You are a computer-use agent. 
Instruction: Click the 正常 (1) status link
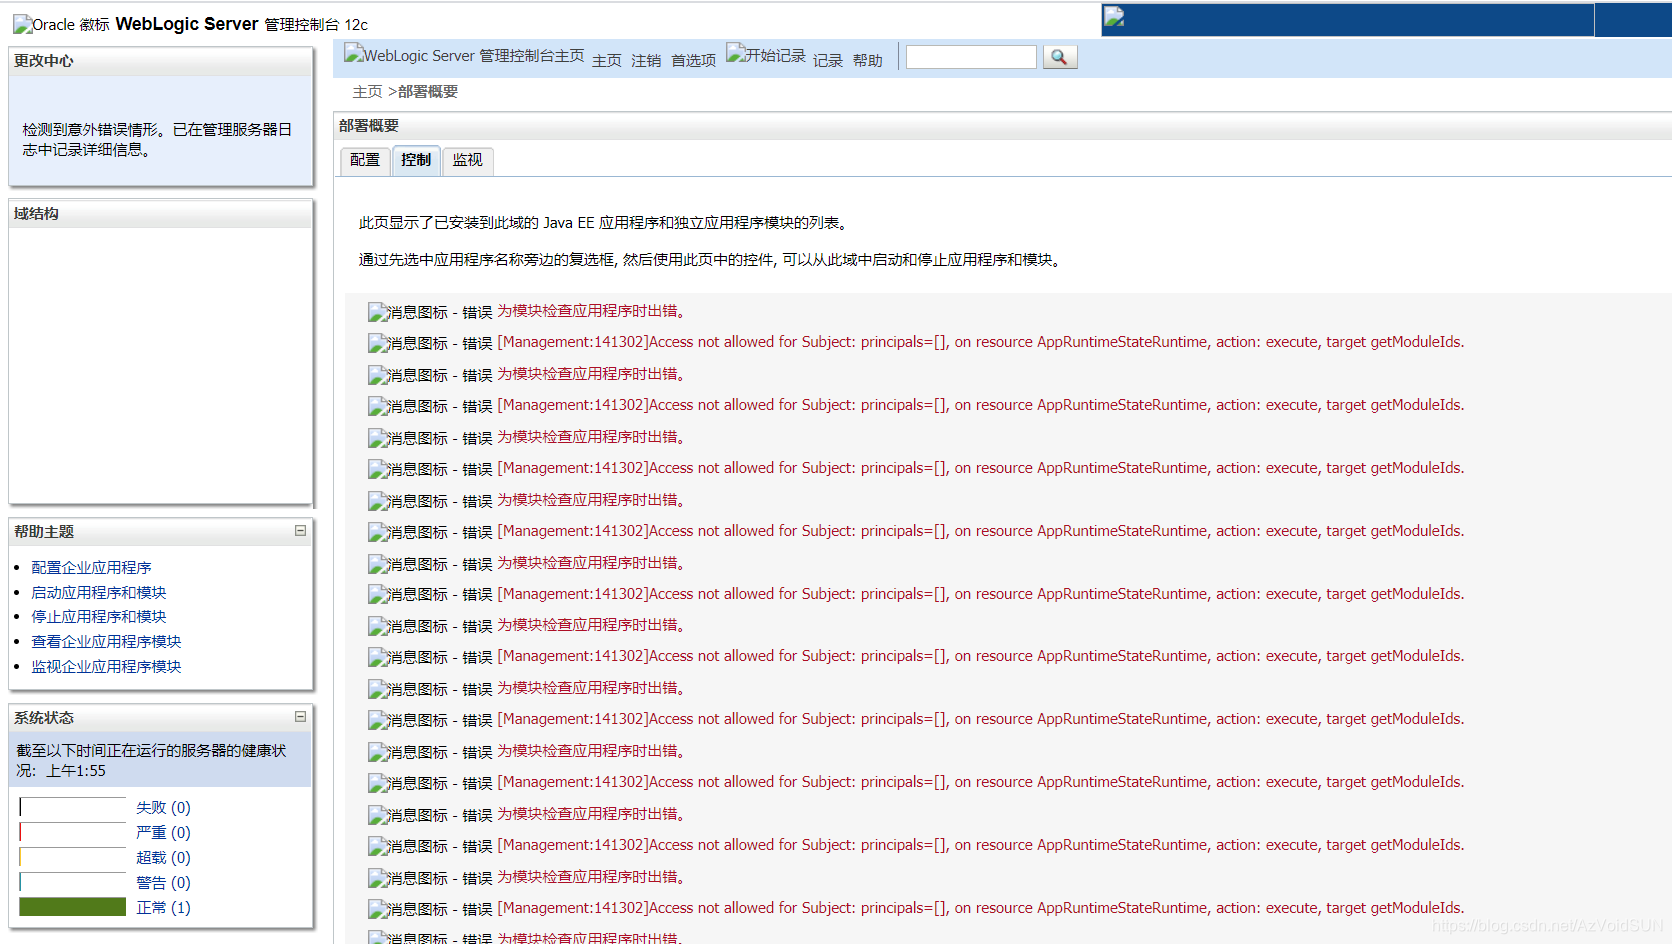(x=163, y=908)
